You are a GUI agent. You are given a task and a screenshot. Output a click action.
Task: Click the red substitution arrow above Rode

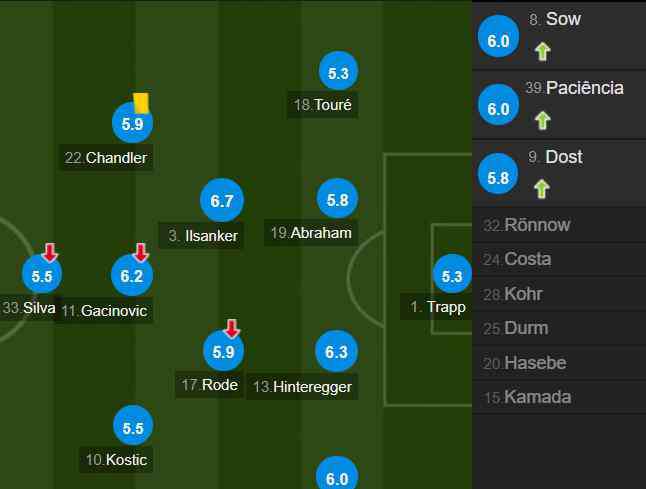(x=232, y=329)
